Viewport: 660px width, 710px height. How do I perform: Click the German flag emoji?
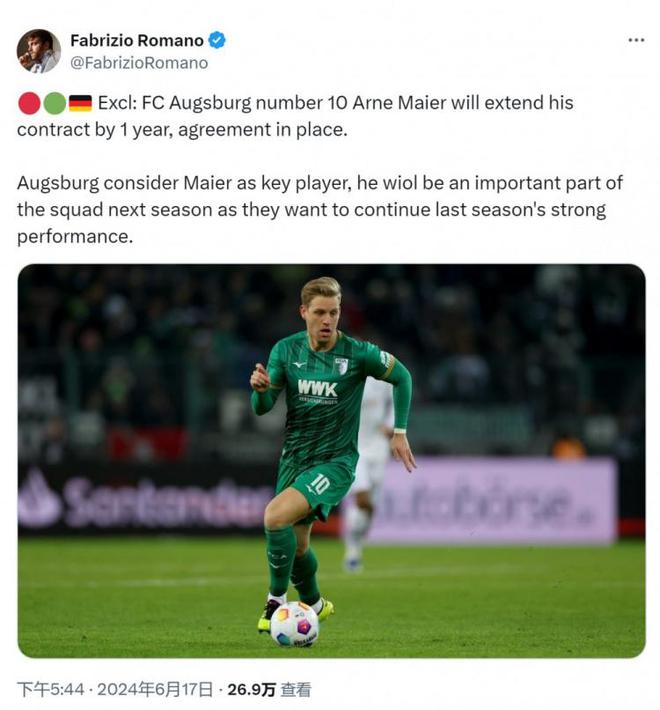click(80, 103)
